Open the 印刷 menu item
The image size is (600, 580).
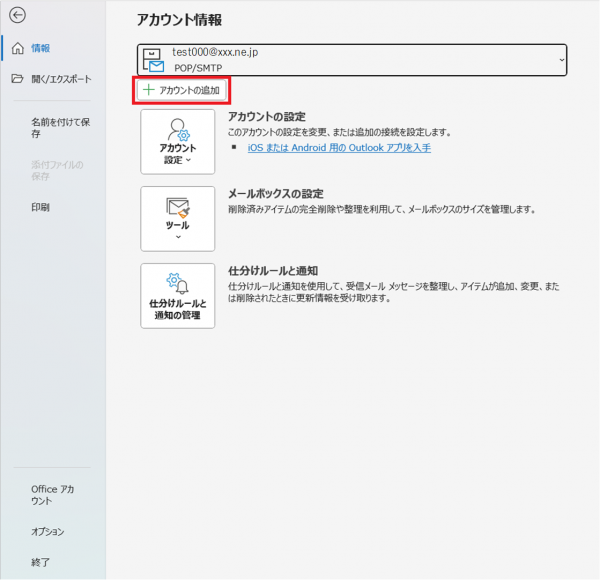(x=40, y=207)
